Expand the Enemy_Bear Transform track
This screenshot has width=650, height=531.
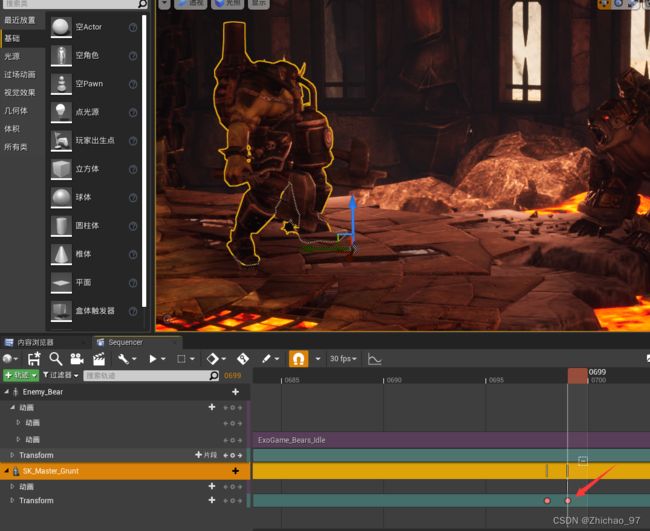coord(12,455)
